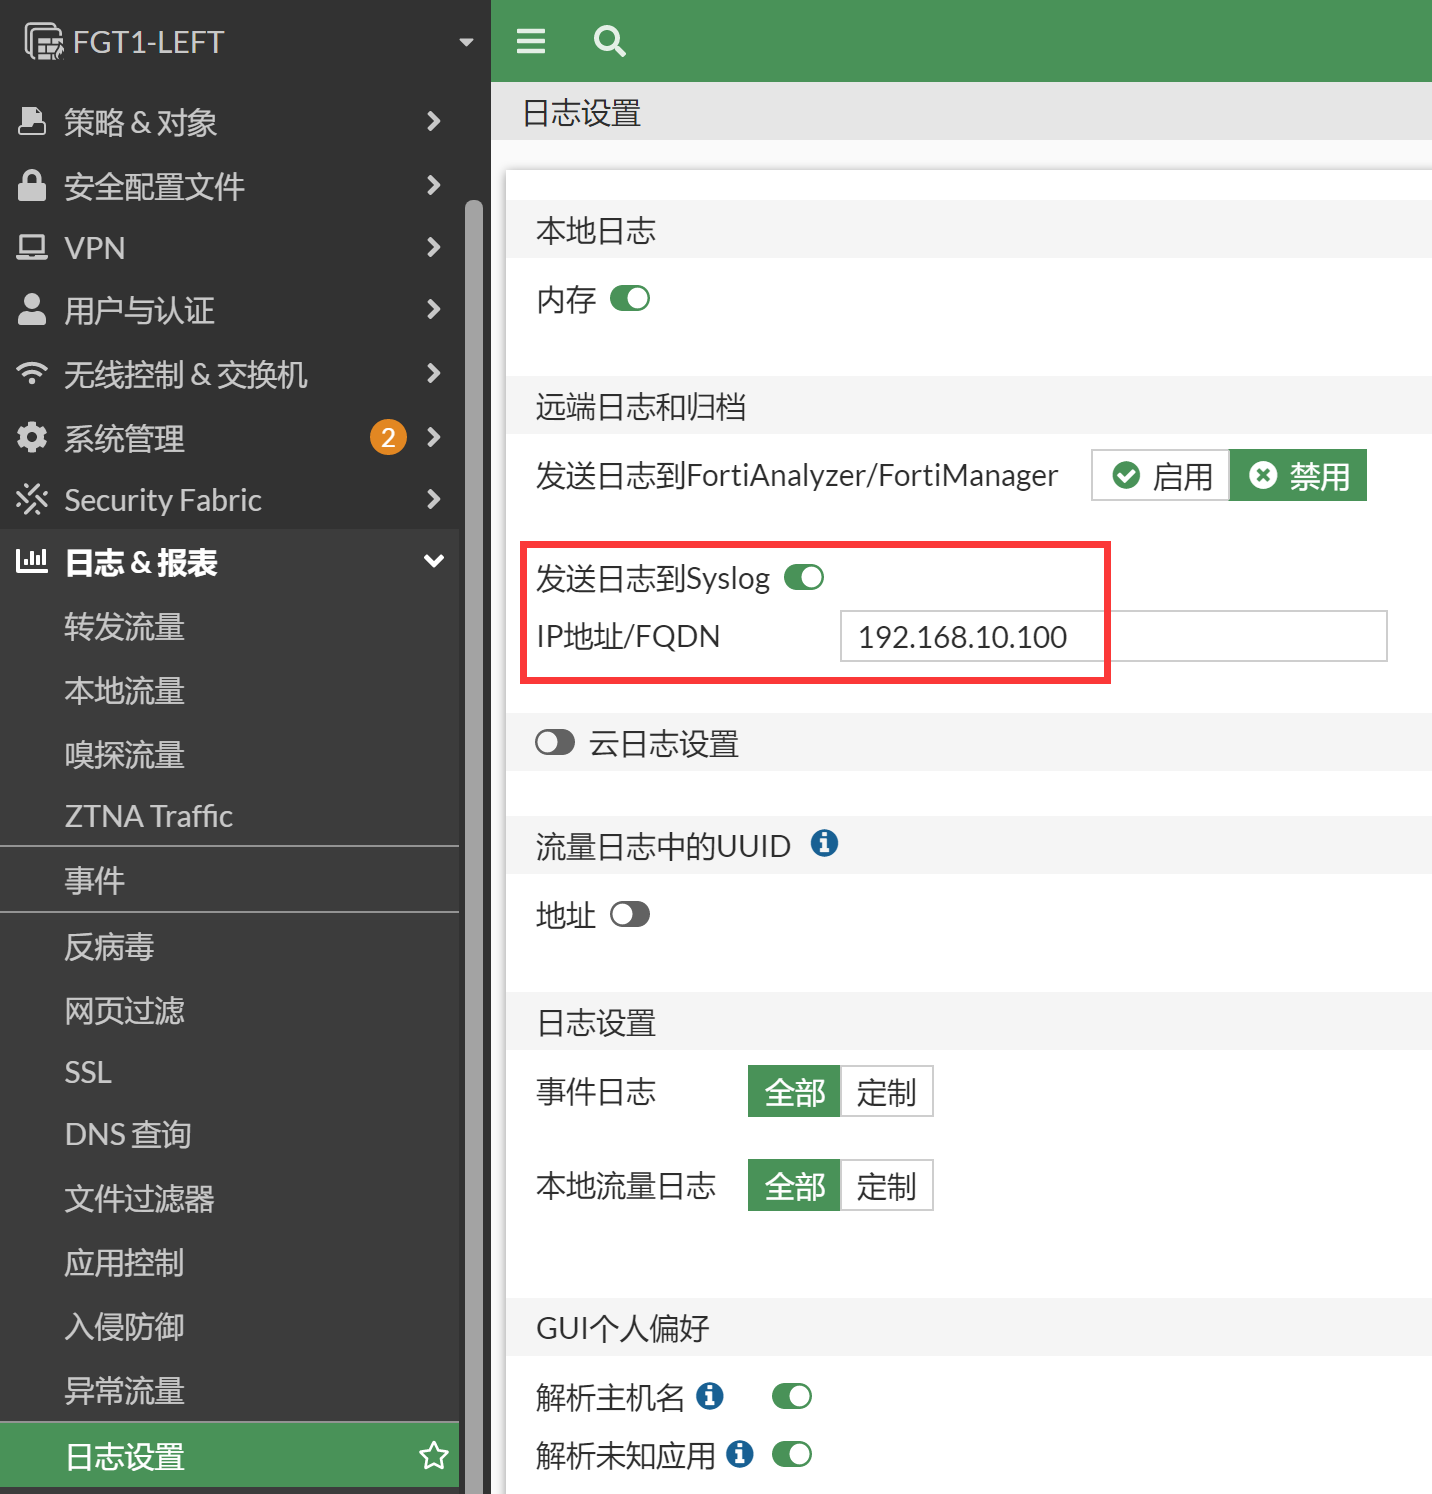Click 启用 for FortiAnalyzer logging
Image resolution: width=1432 pixels, height=1494 pixels.
pos(1161,476)
